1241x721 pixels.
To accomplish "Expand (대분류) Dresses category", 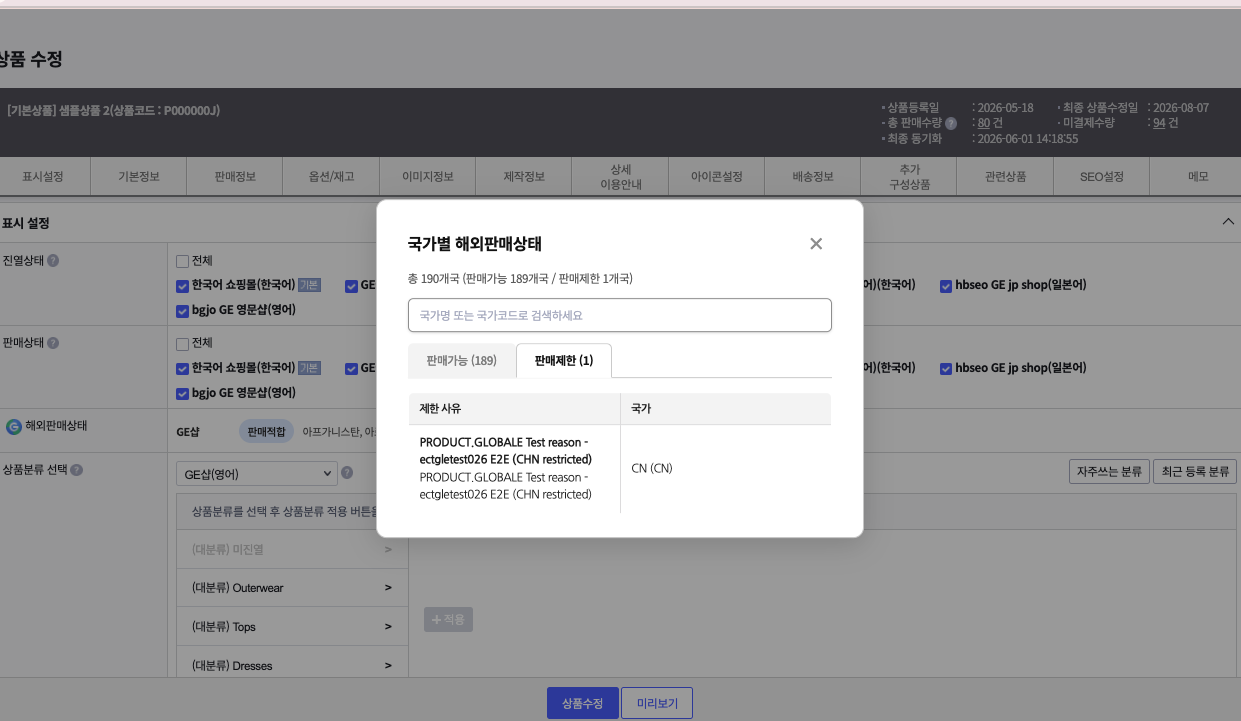I will tap(292, 665).
